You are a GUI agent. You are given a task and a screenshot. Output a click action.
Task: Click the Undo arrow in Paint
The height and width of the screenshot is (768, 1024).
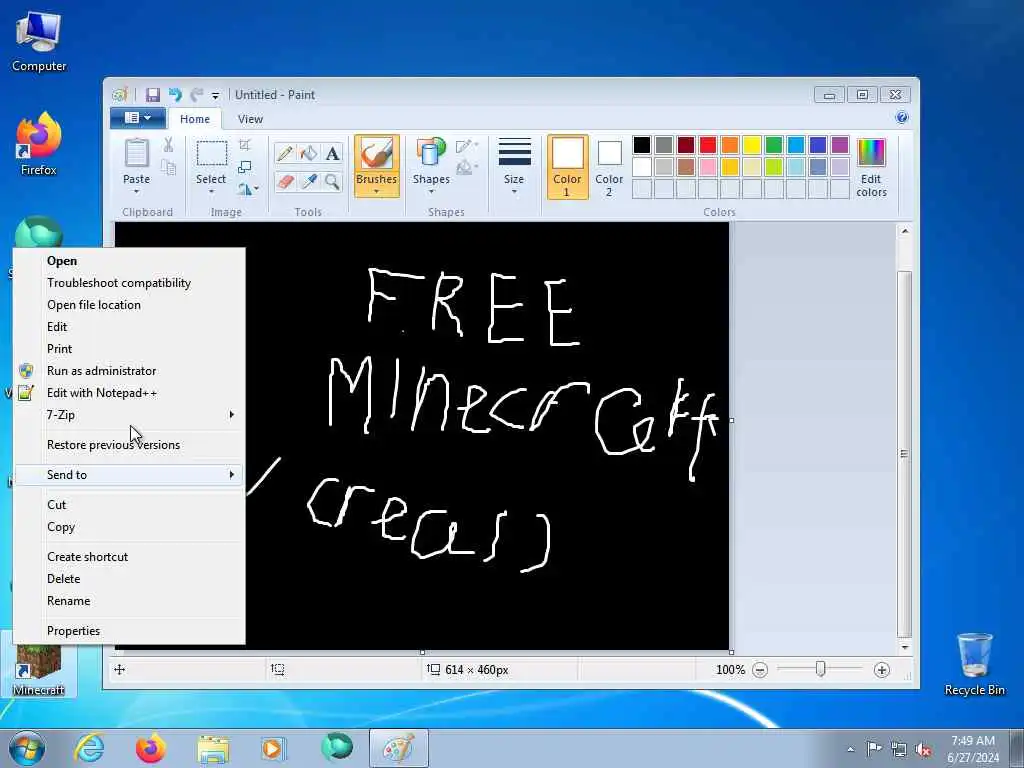[175, 95]
